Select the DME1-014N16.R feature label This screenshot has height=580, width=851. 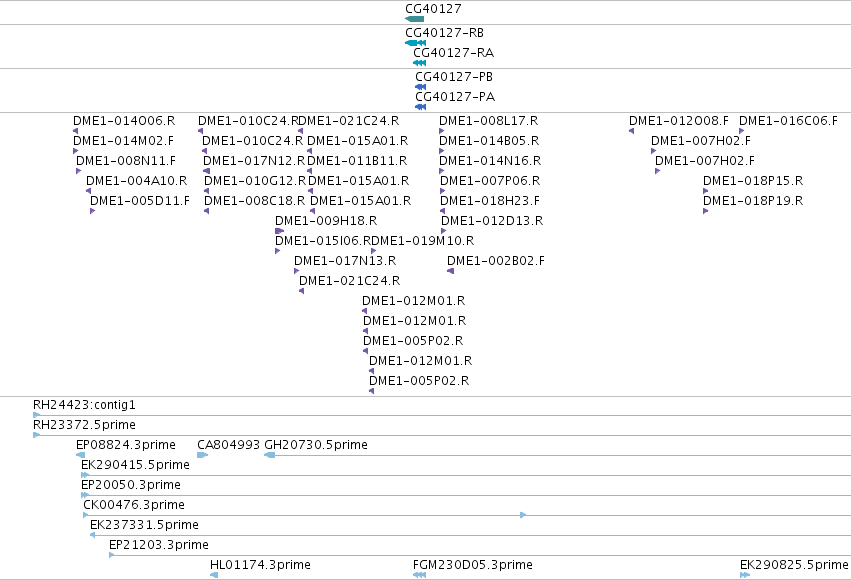(x=490, y=161)
